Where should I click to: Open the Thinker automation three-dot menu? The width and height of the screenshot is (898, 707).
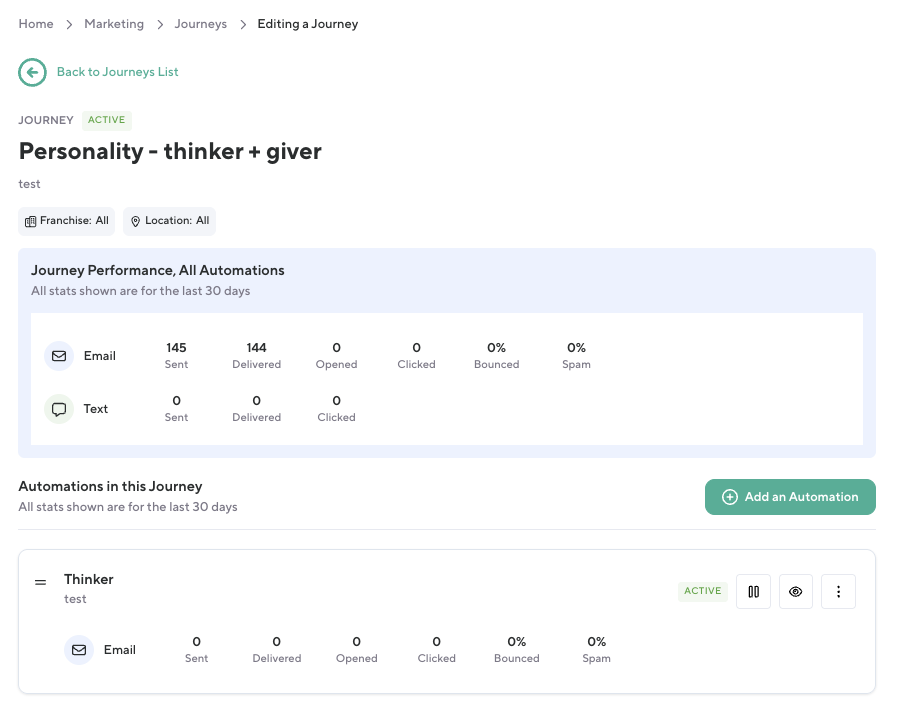point(838,591)
